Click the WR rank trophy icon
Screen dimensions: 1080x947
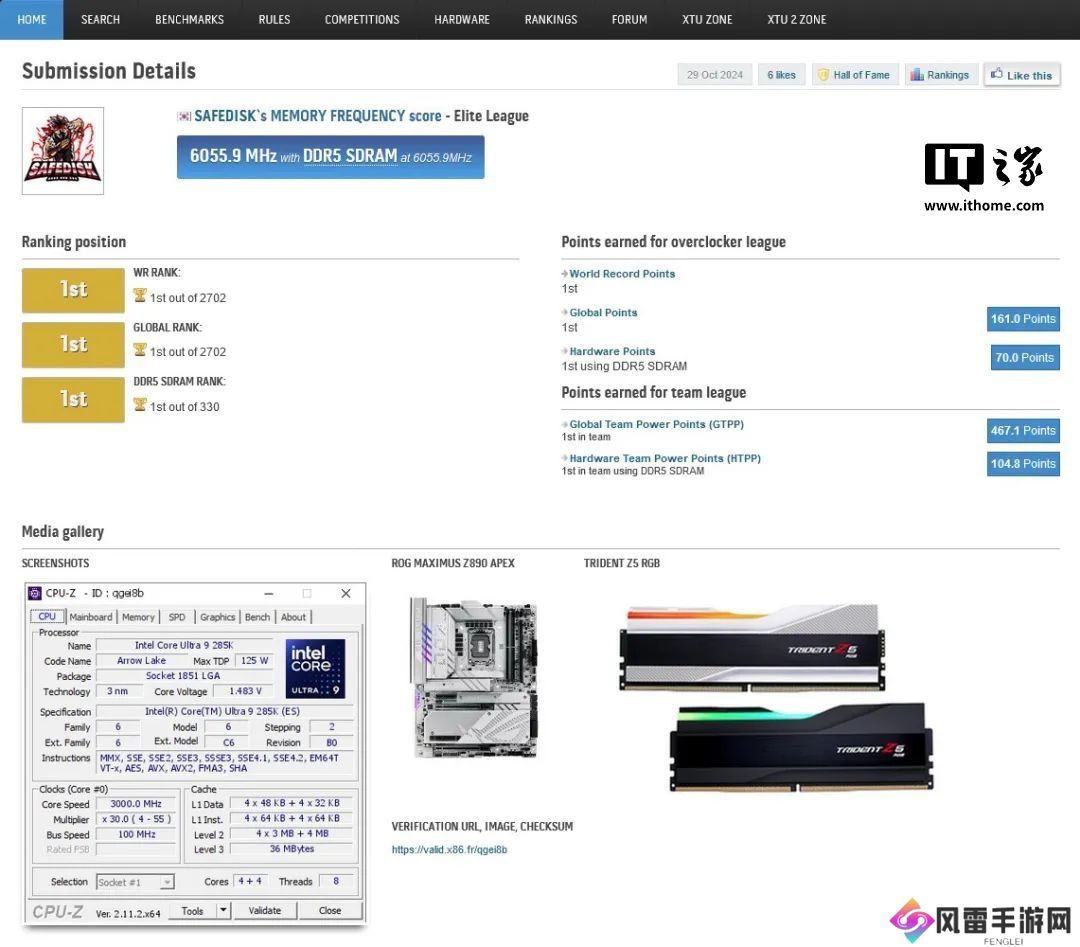coord(140,297)
